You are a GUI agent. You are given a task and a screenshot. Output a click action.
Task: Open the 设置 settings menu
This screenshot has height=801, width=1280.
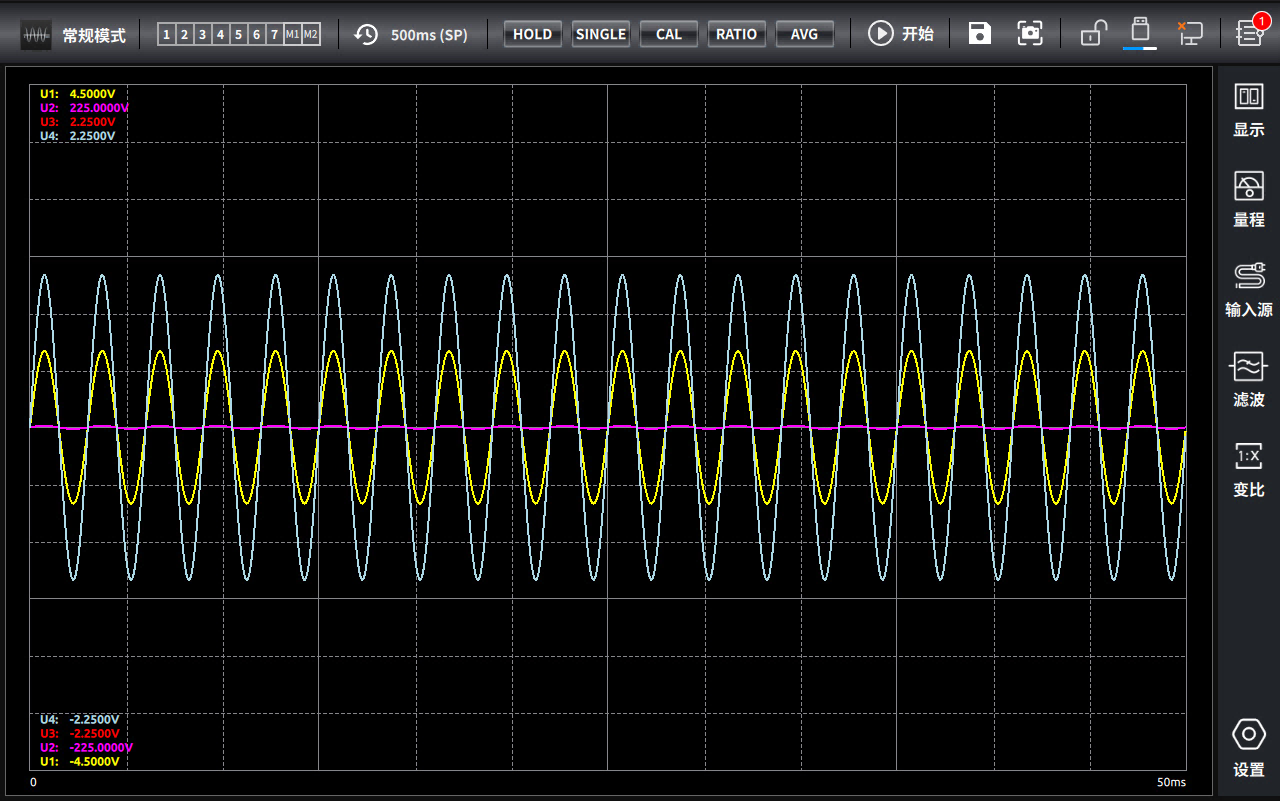pos(1249,749)
